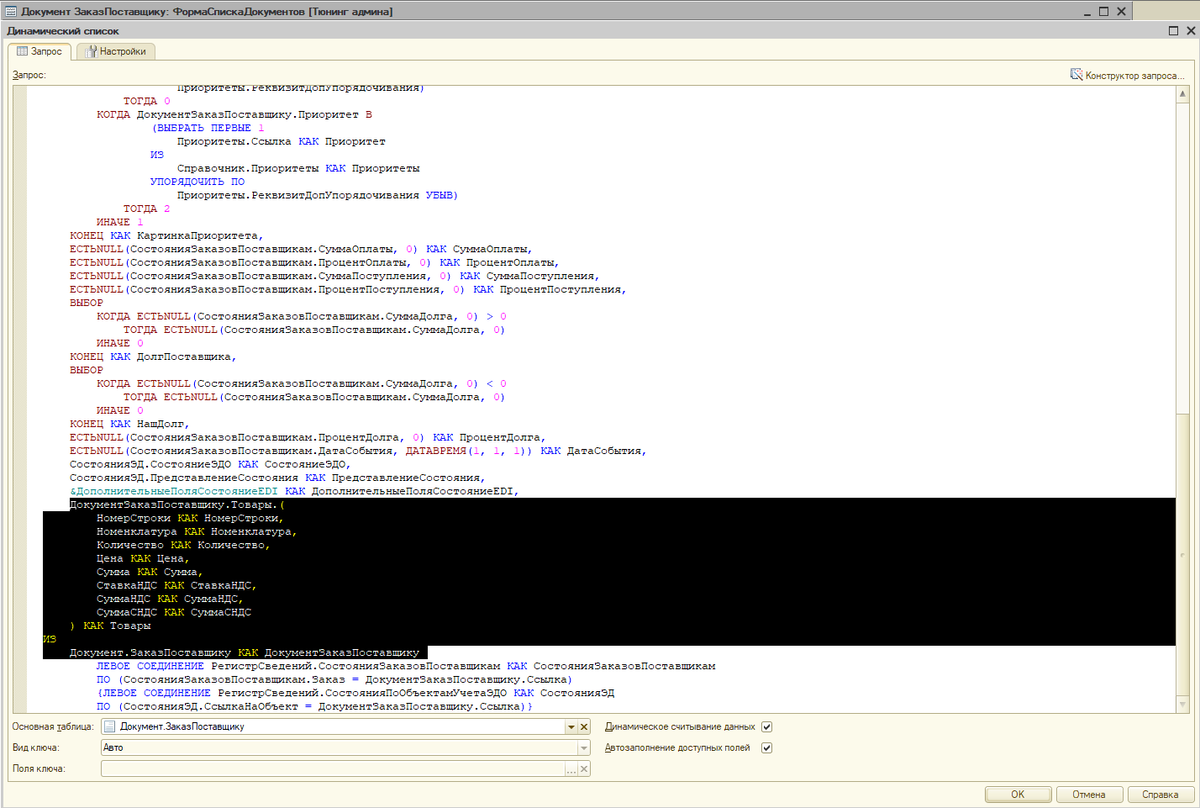Screen dimensions: 1200x808
Task: Click ЛЕВОЕ СОЕДИНЕНИЕ line with СостоянияЗаказовПоставщикам
Action: pyautogui.click(x=405, y=666)
